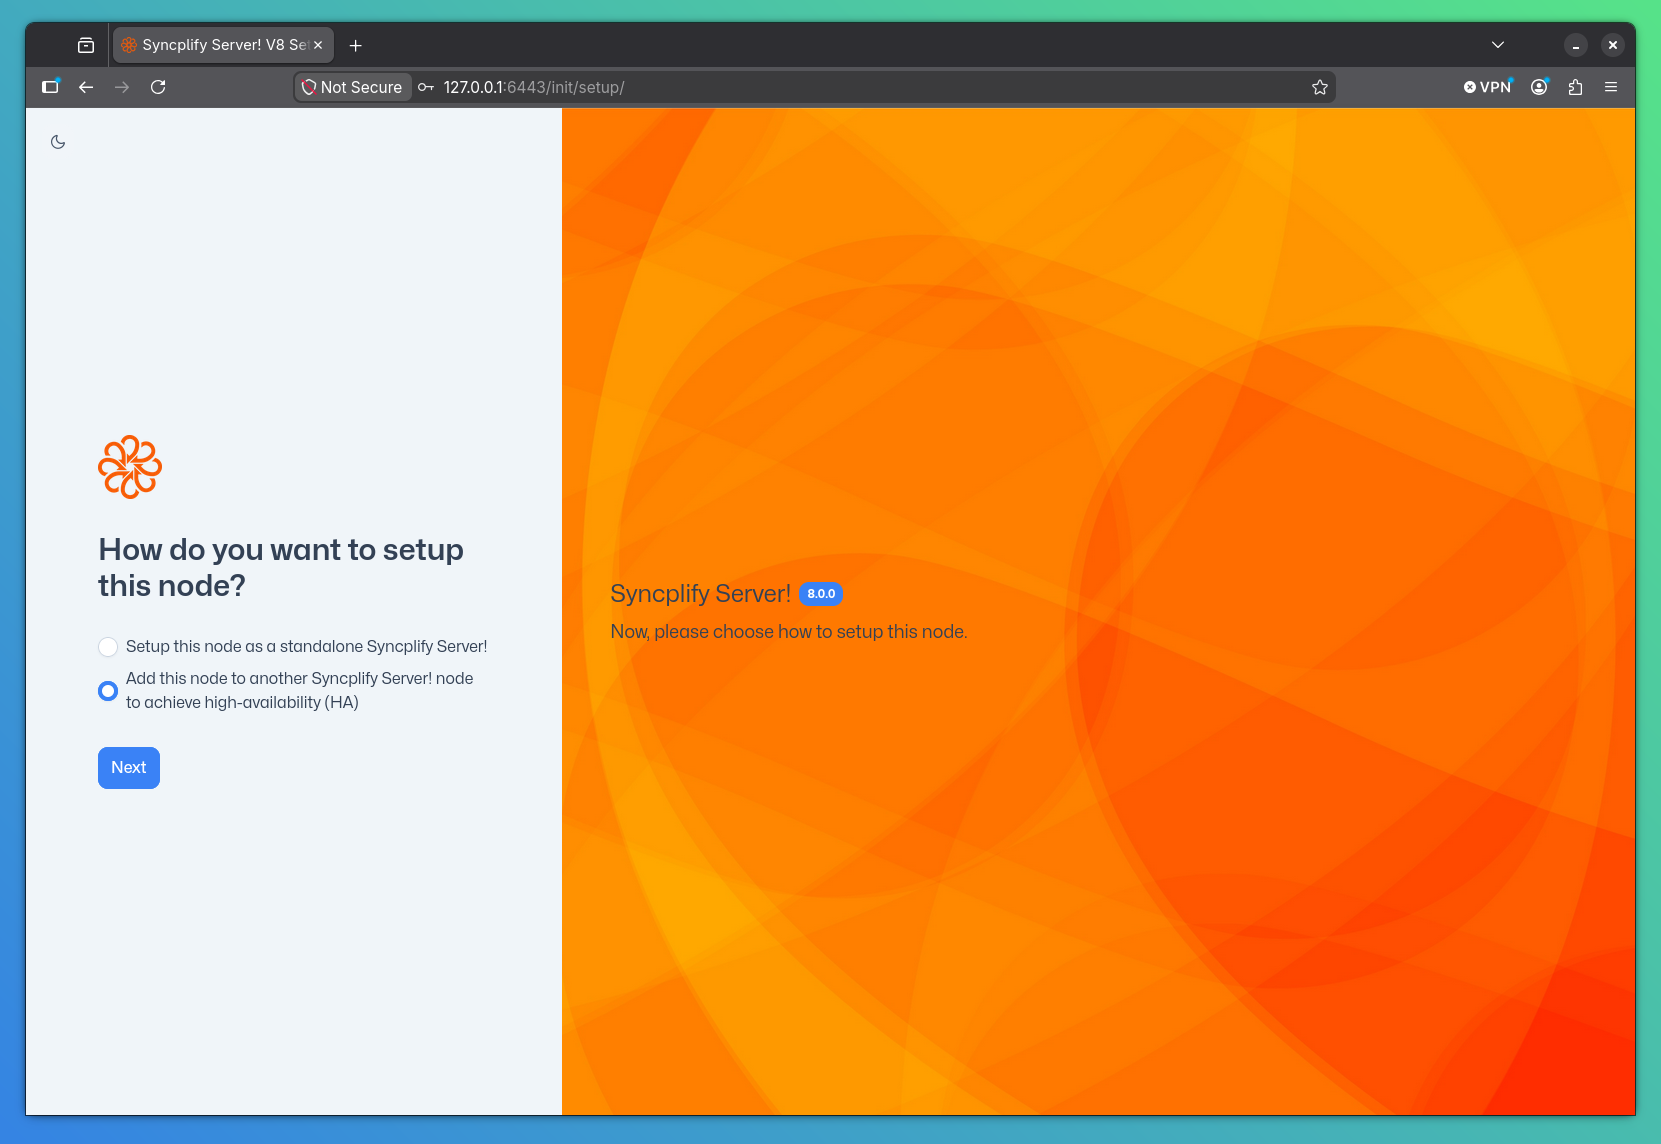Open the recent browsing history icon in the tab bar
The image size is (1661, 1144).
[86, 45]
